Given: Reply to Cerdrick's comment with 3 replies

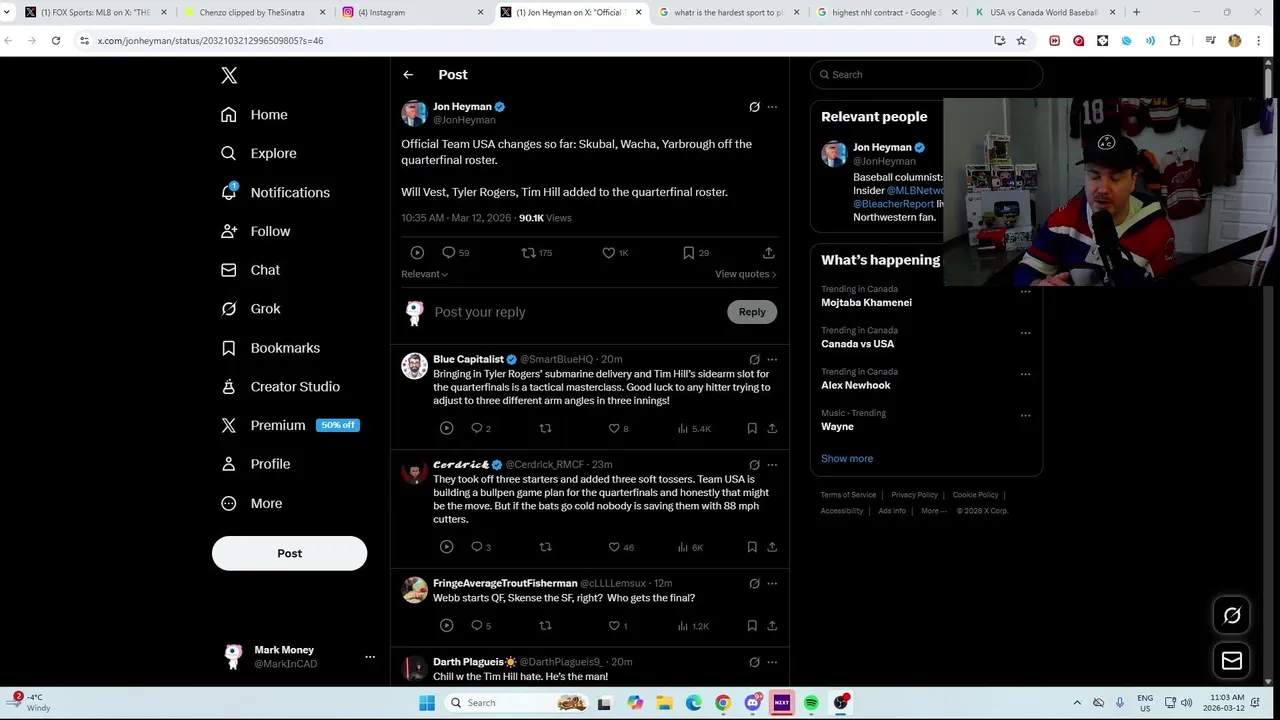Looking at the screenshot, I should [x=481, y=547].
